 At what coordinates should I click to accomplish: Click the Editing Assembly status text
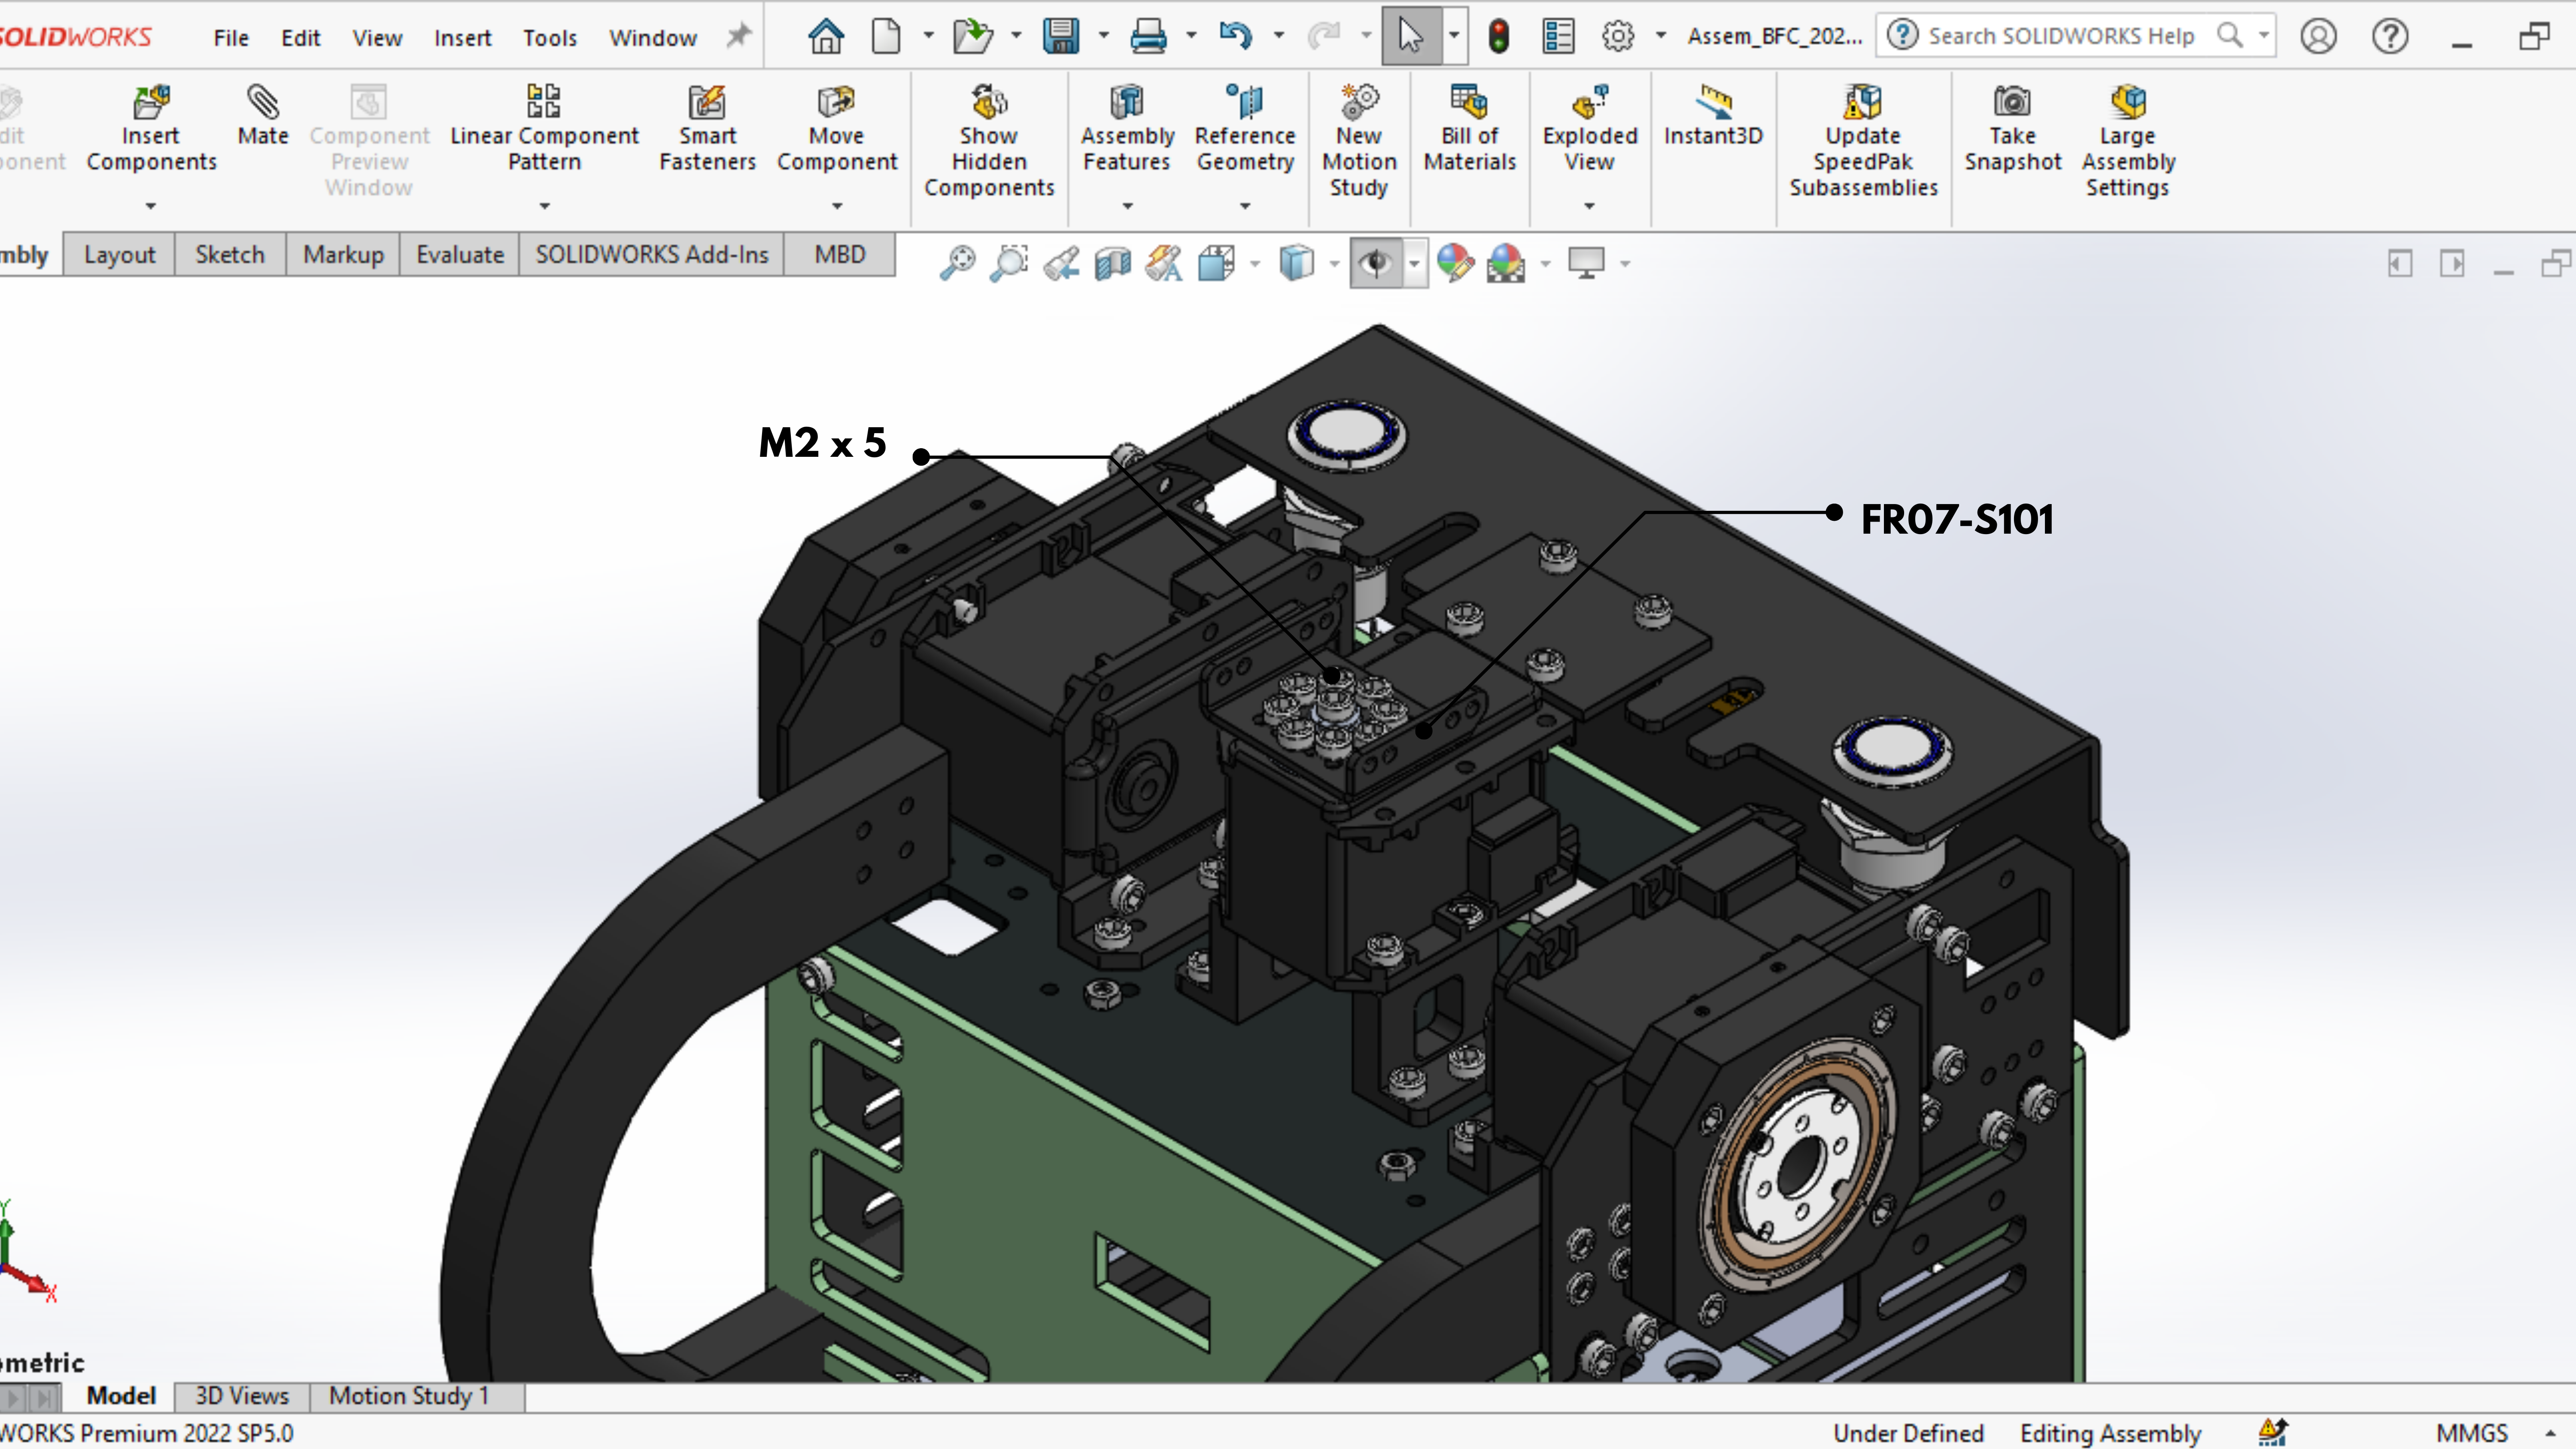pos(2111,1433)
